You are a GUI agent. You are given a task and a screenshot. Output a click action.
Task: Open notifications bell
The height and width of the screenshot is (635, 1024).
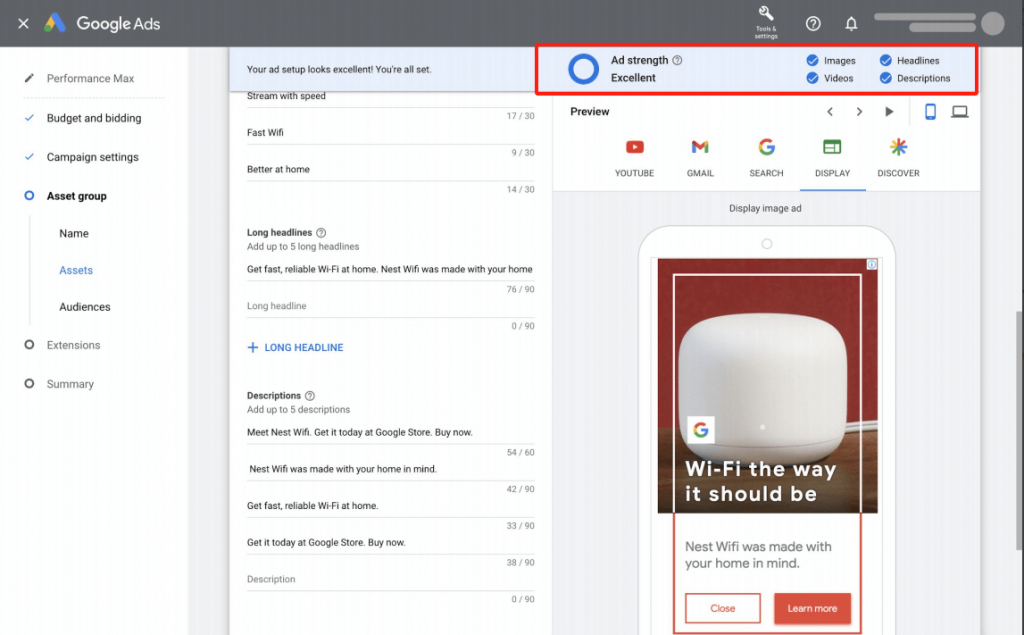[x=851, y=24]
